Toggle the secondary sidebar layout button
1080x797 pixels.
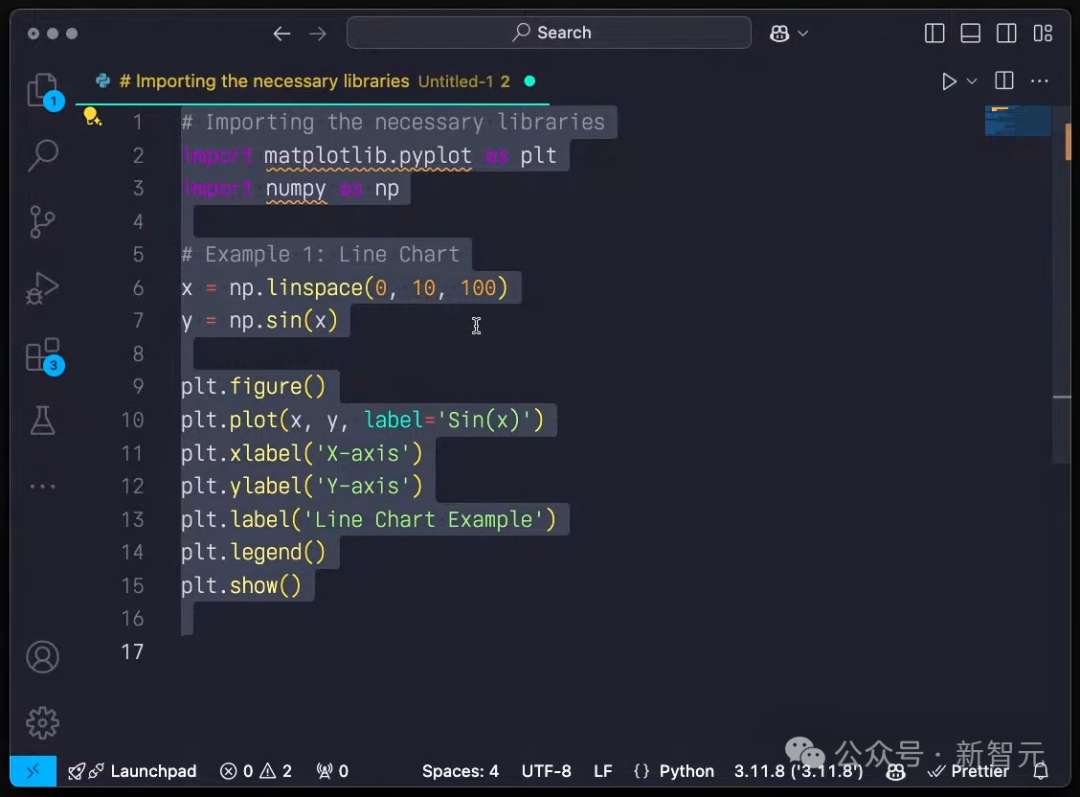tap(1007, 33)
